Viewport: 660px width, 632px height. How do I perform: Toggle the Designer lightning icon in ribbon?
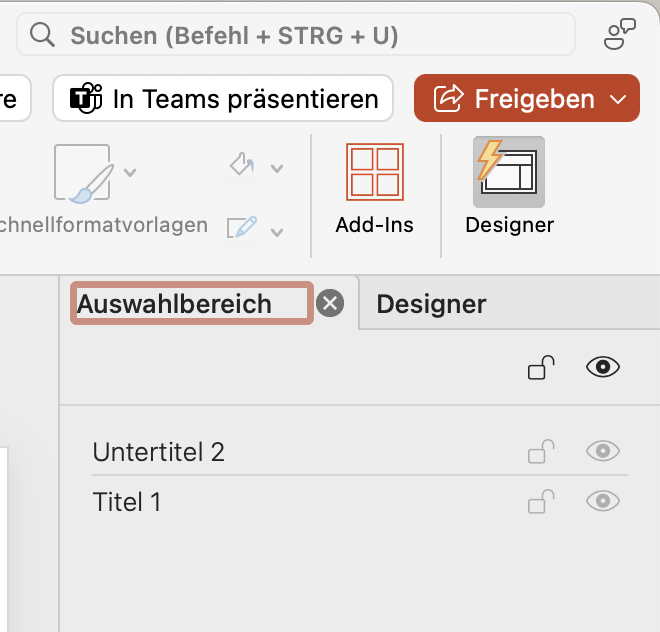click(508, 172)
